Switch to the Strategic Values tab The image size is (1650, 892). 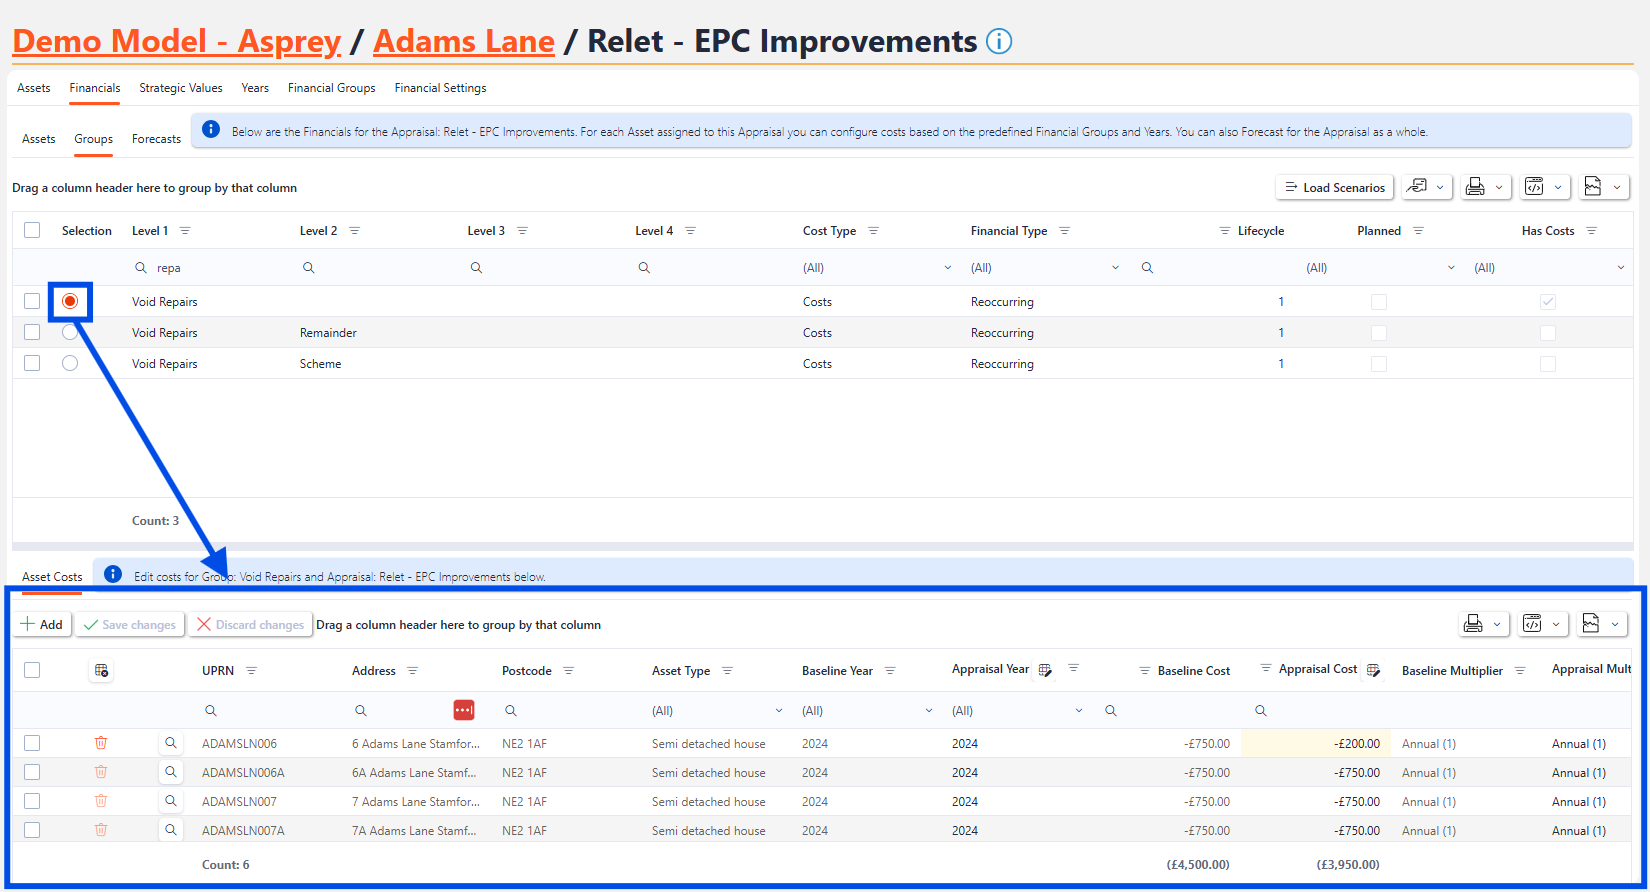click(181, 88)
